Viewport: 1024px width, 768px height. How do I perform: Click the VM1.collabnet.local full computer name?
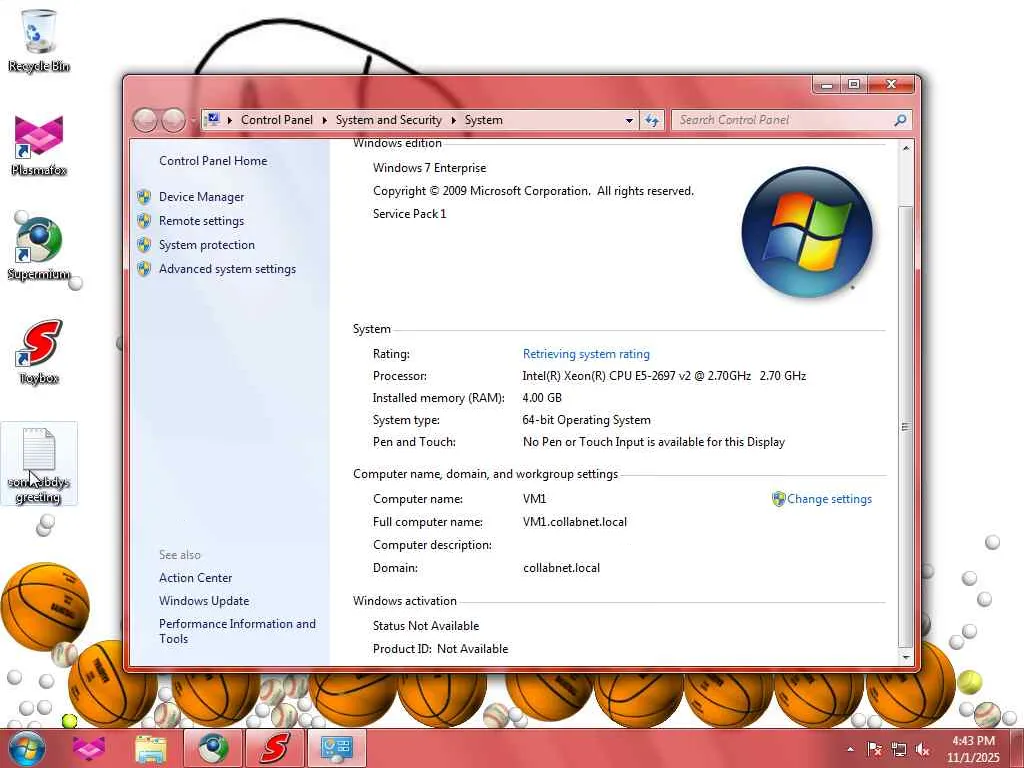click(x=575, y=522)
